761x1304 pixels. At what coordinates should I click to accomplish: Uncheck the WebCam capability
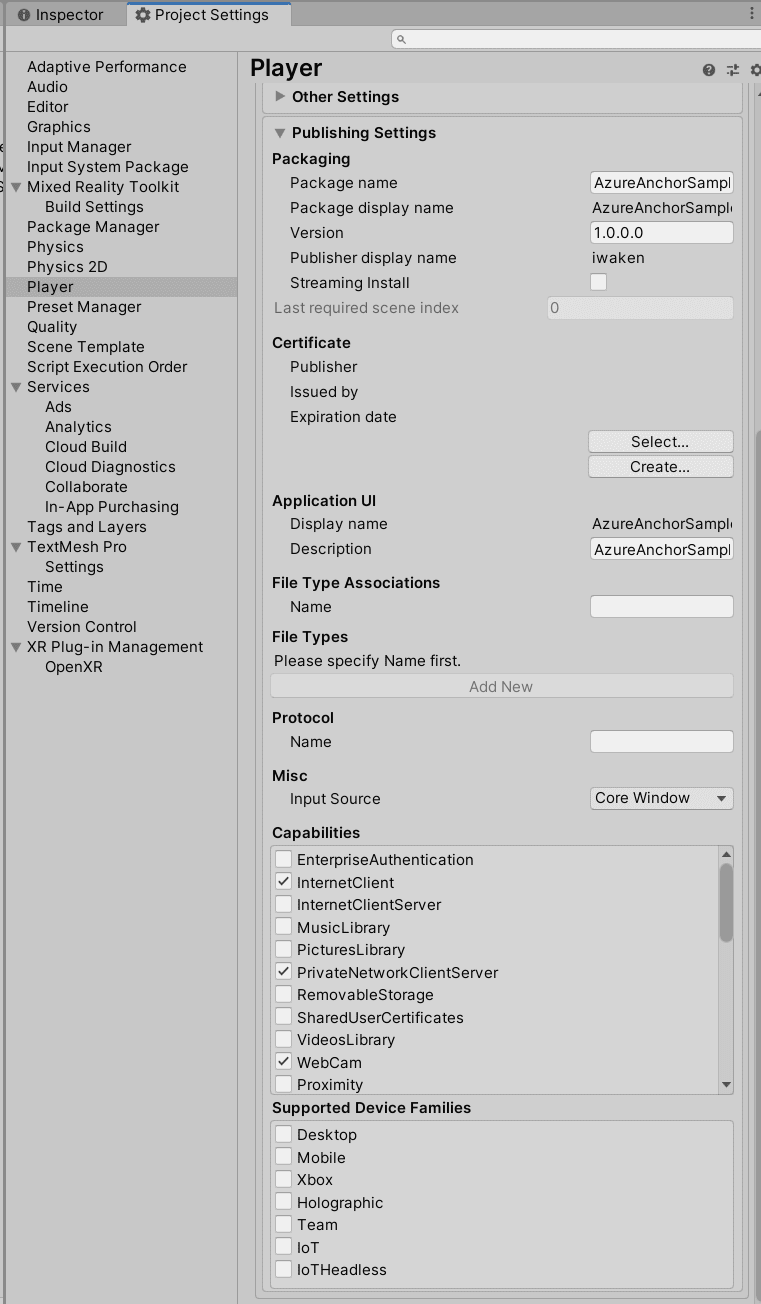(284, 1062)
